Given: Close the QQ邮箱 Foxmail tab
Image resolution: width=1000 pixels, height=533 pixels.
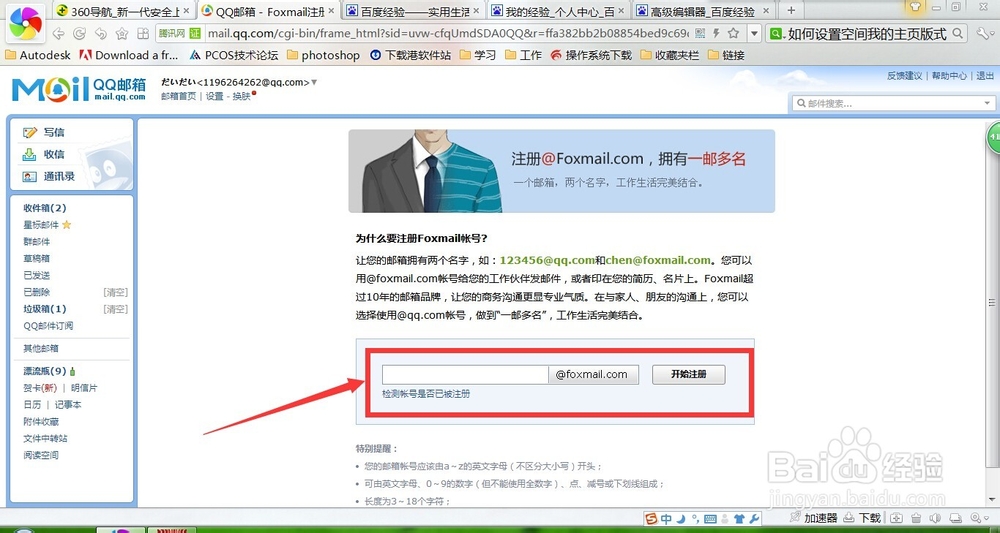Looking at the screenshot, I should point(331,11).
